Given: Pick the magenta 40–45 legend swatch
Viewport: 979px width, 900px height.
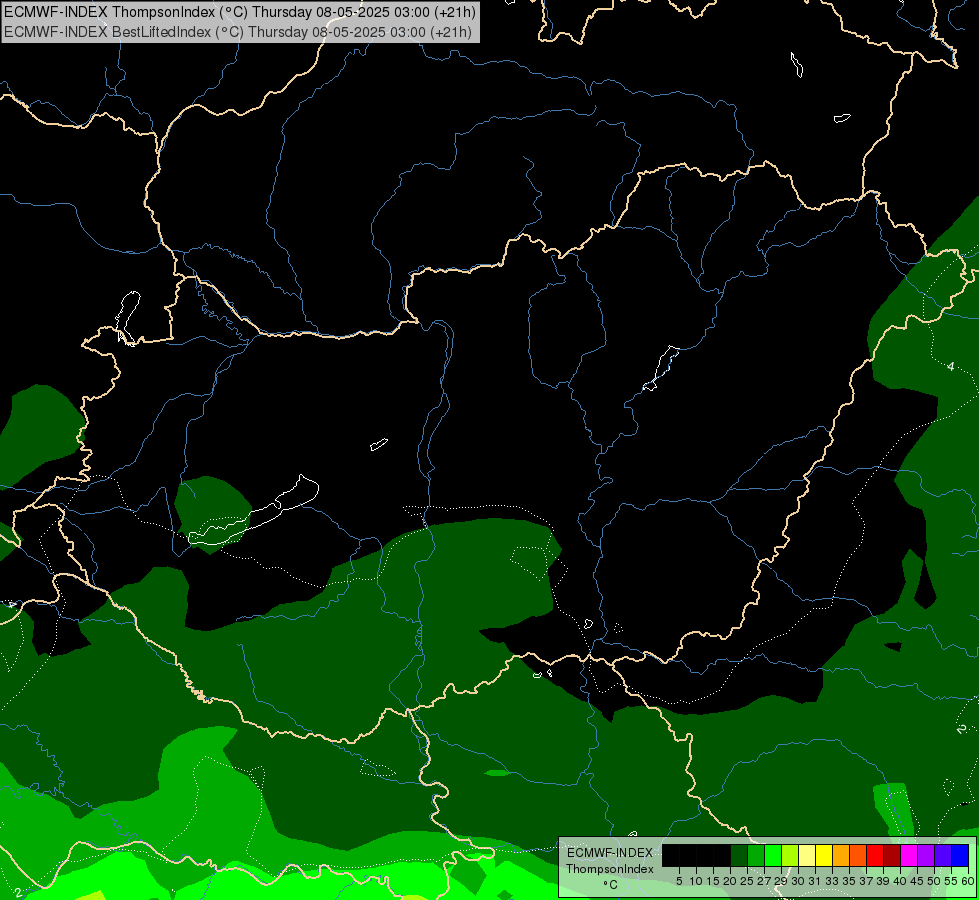Looking at the screenshot, I should [x=909, y=855].
